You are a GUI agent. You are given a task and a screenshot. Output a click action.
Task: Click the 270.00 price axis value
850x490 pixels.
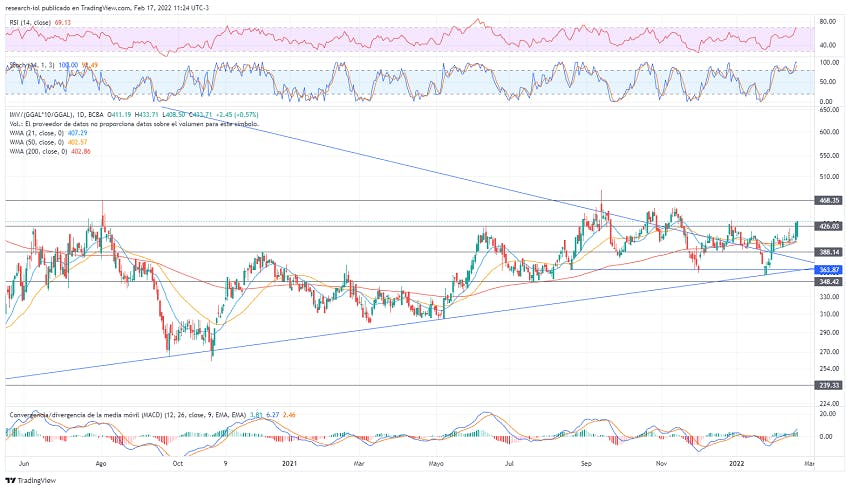coord(829,352)
